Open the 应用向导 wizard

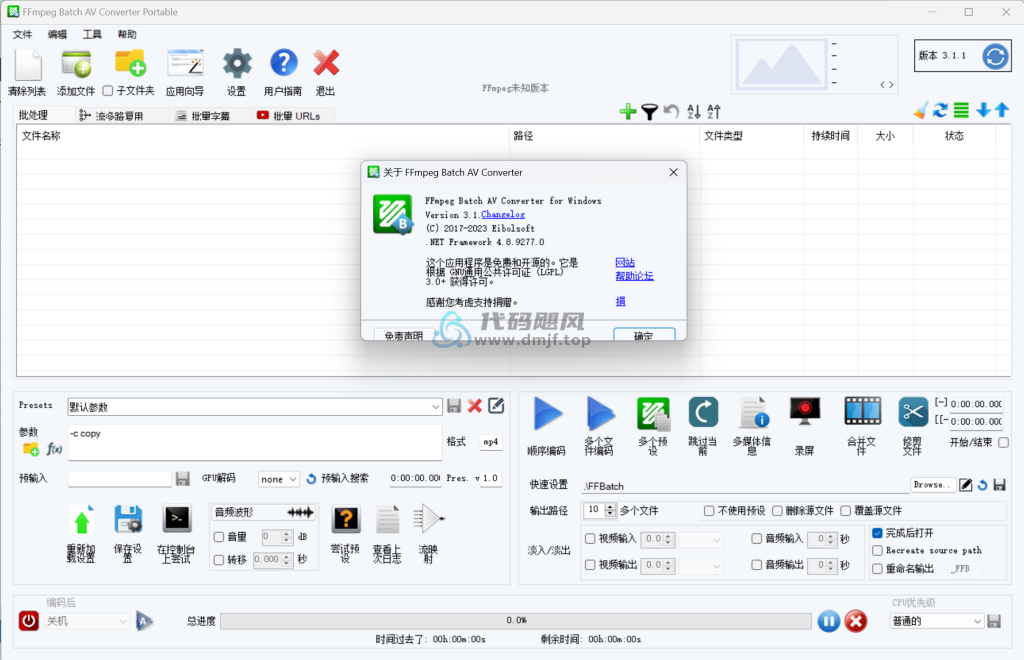[x=185, y=63]
